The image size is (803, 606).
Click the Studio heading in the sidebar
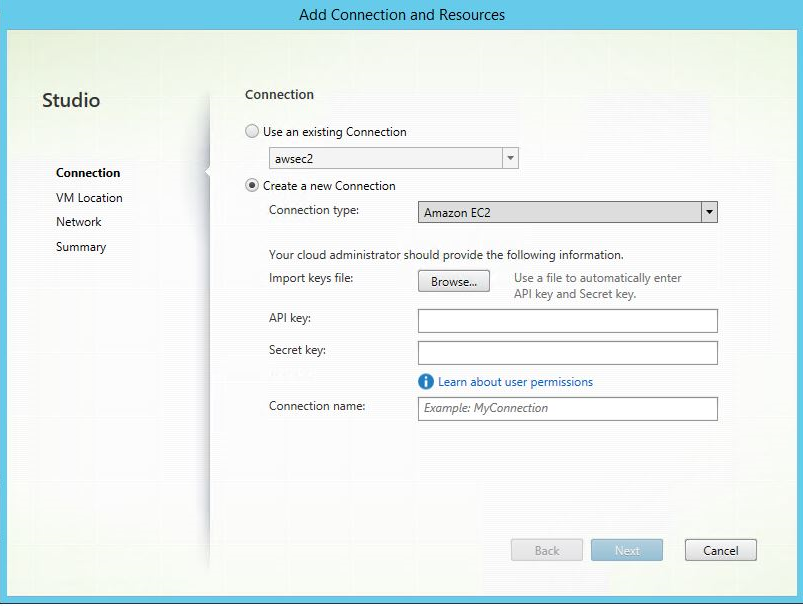71,101
